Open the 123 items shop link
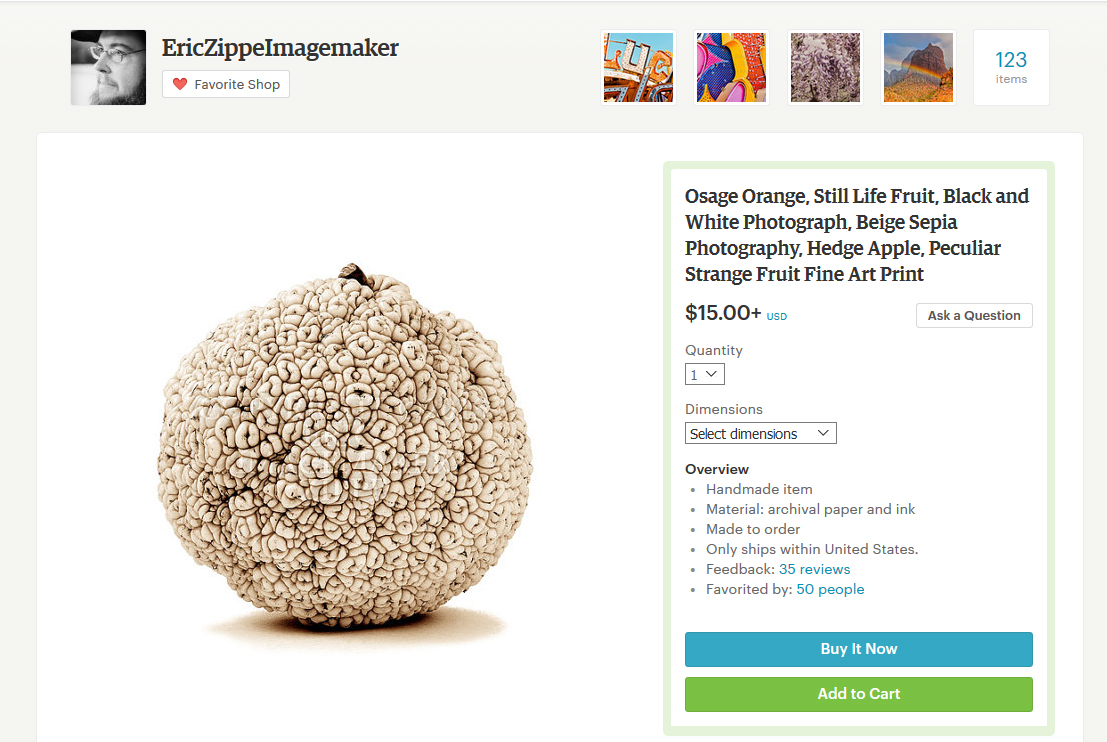Screen dimensions: 1107x742 [1011, 68]
